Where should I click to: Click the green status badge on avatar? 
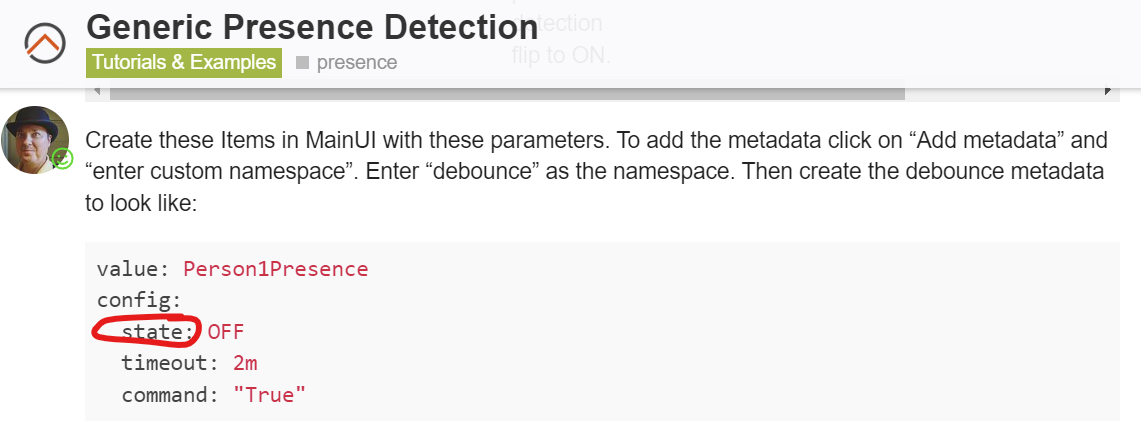click(62, 158)
